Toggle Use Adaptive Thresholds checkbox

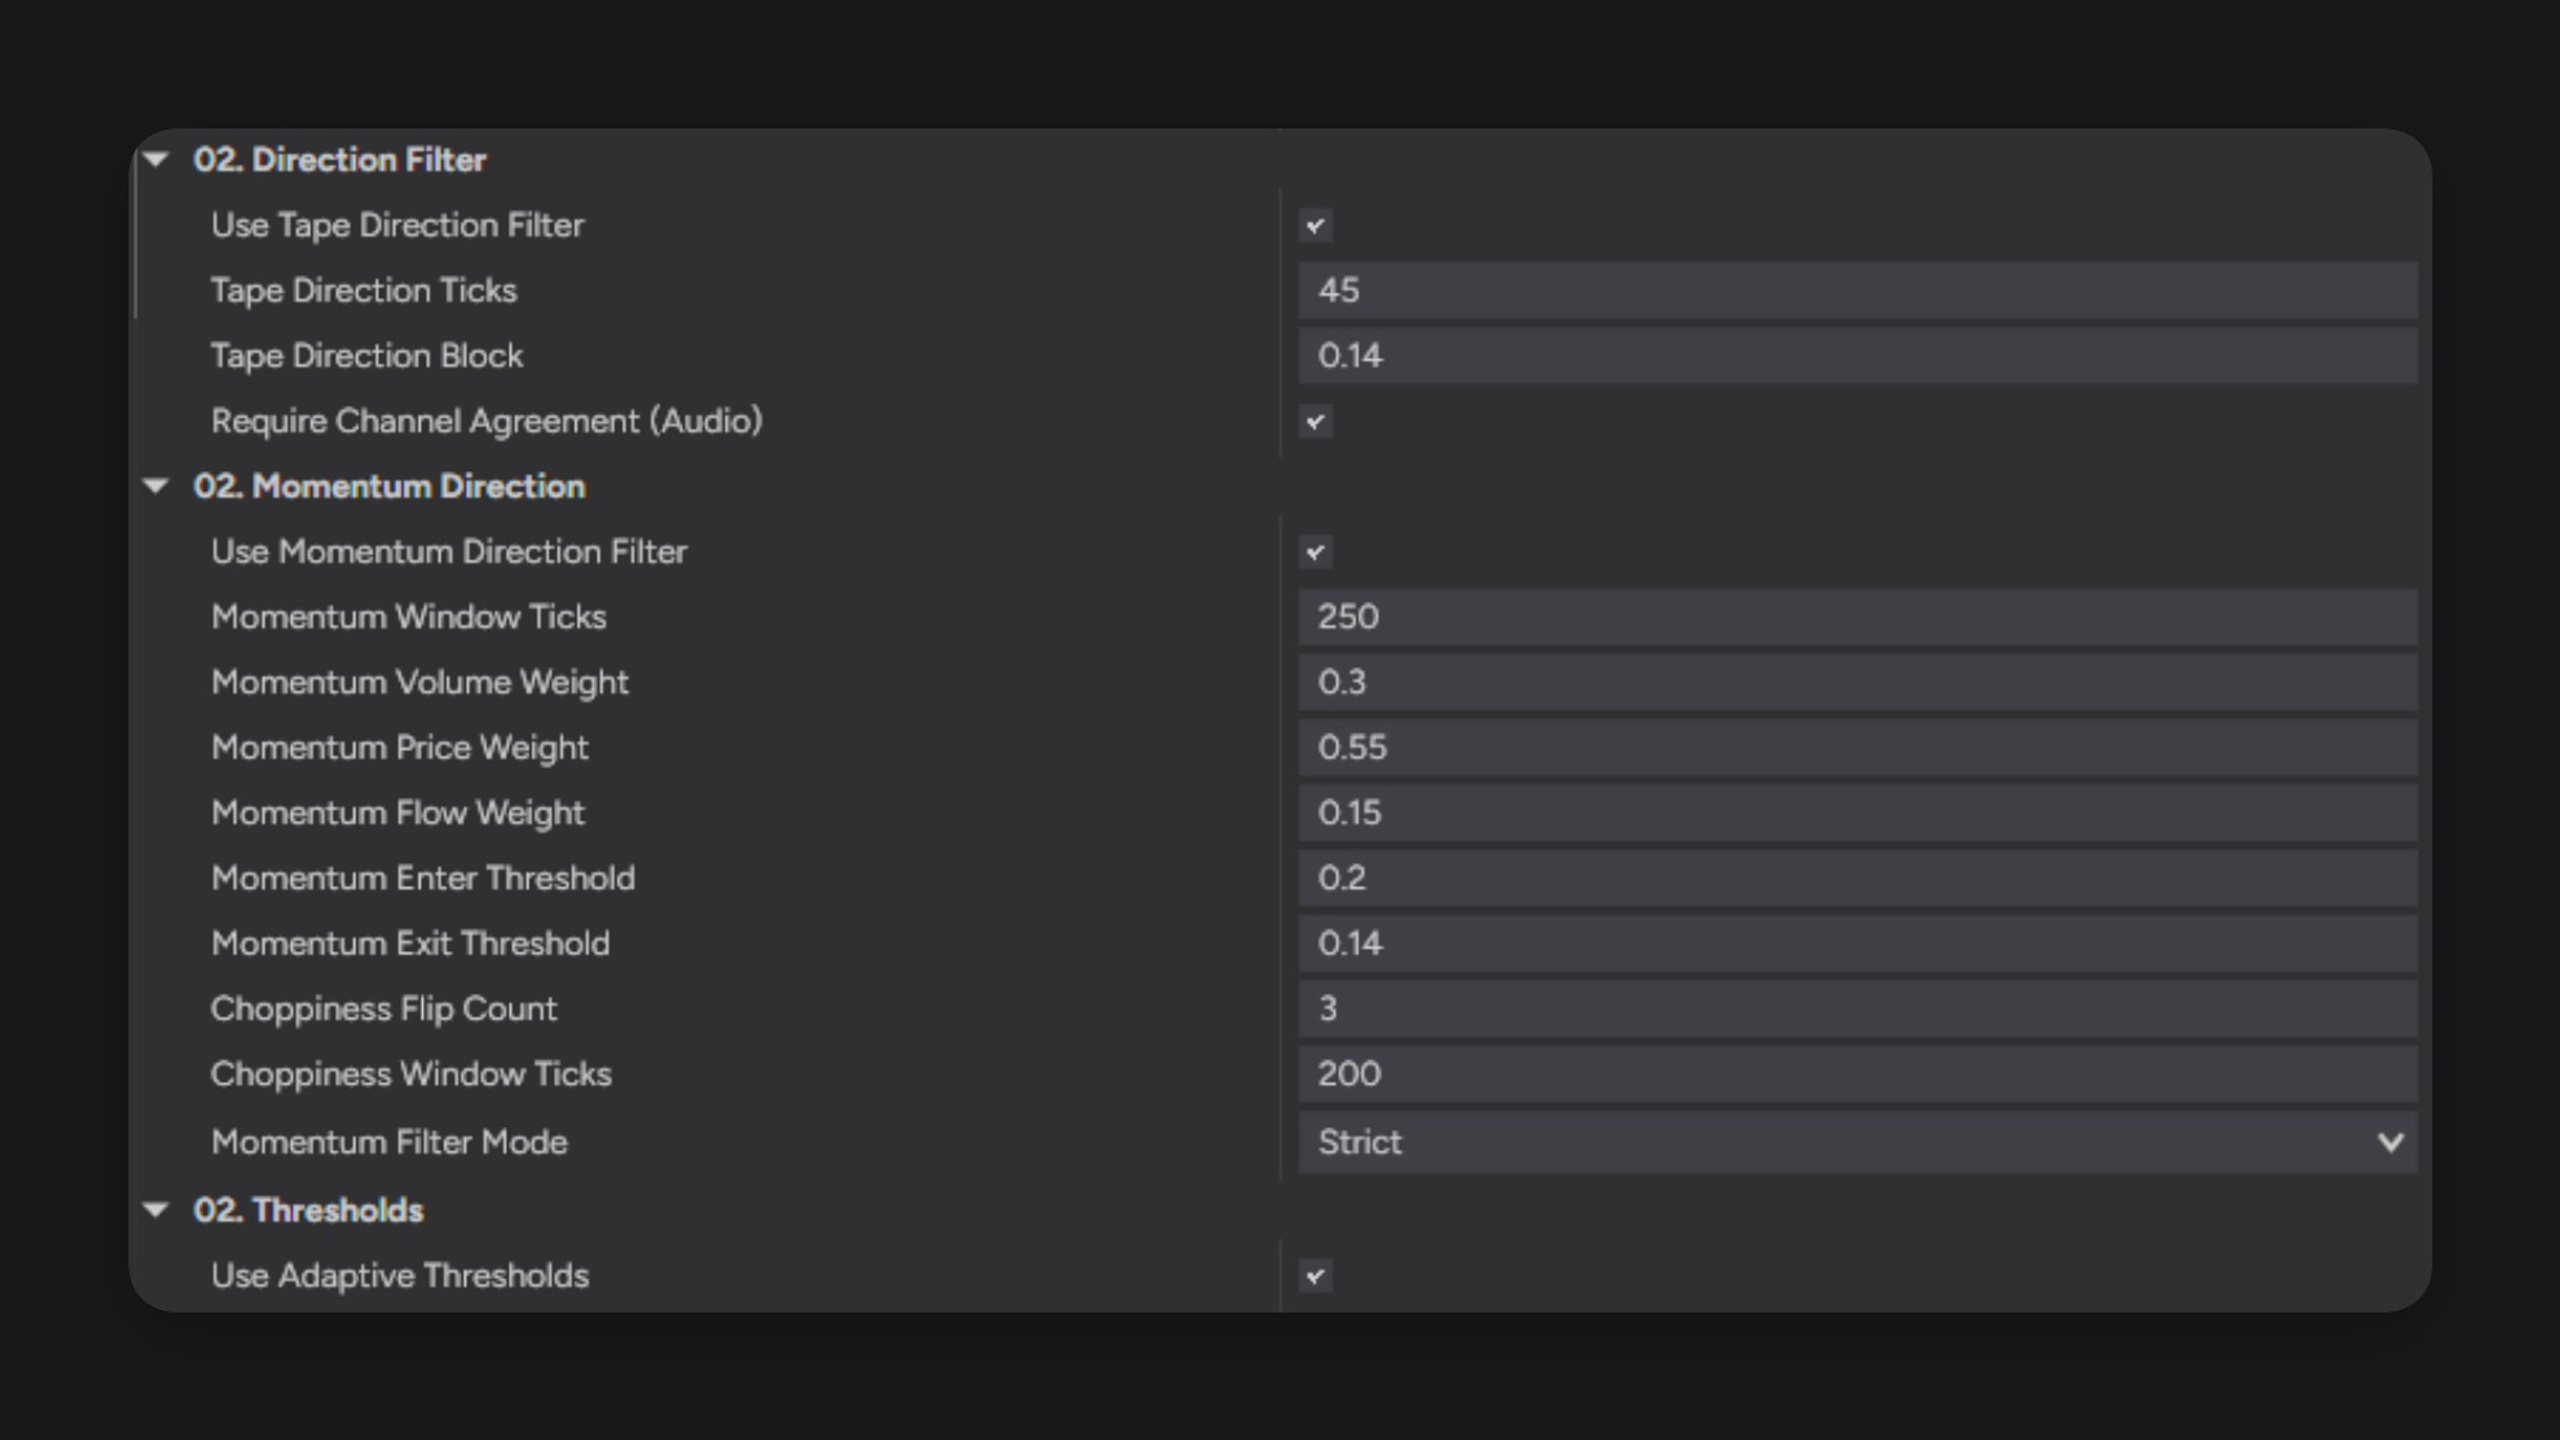pyautogui.click(x=1315, y=1276)
